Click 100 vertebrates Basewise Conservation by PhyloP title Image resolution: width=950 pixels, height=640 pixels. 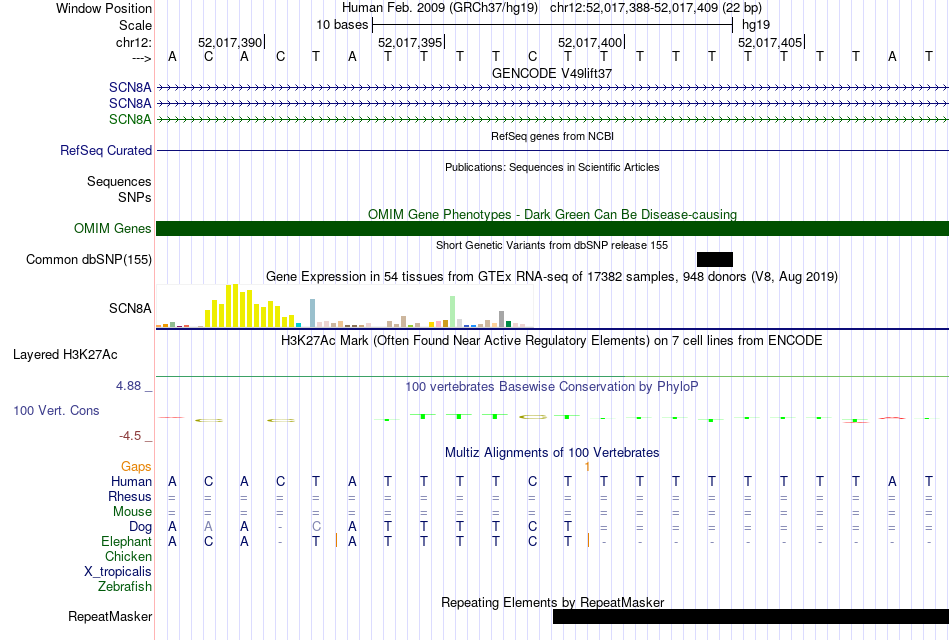(552, 387)
